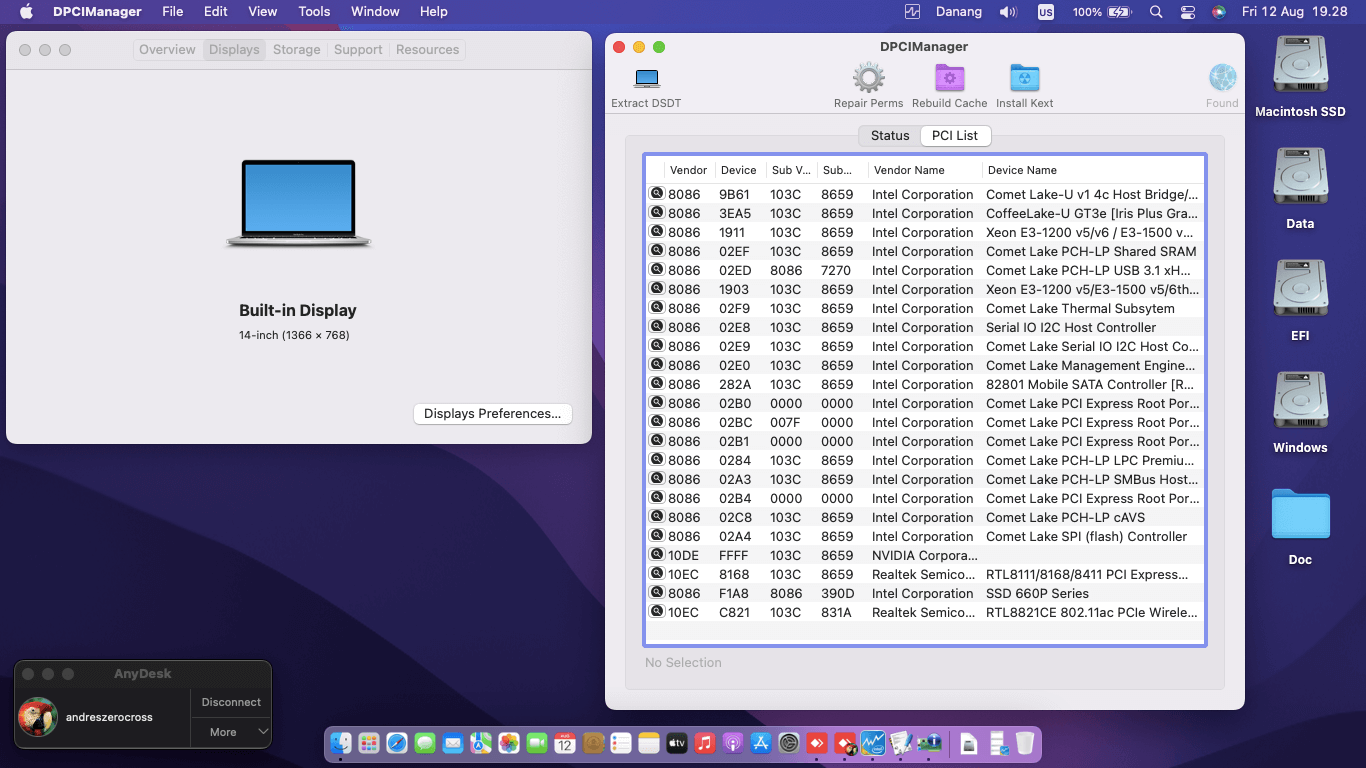Click magnifier icon on the 3EA5 CoffeeLake-U row
Screen dimensions: 1366x768
(x=656, y=212)
